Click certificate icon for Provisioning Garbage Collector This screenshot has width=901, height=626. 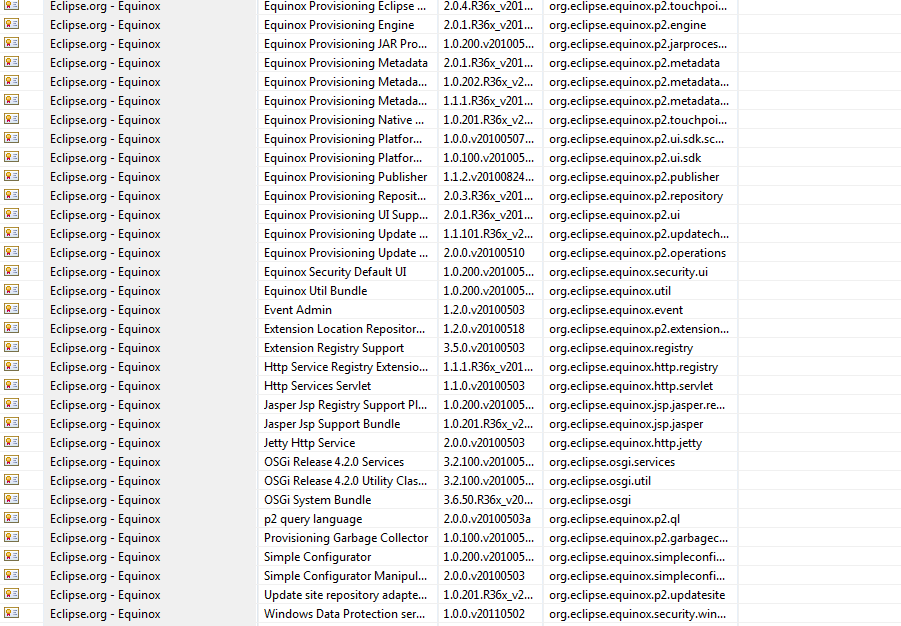[x=11, y=536]
